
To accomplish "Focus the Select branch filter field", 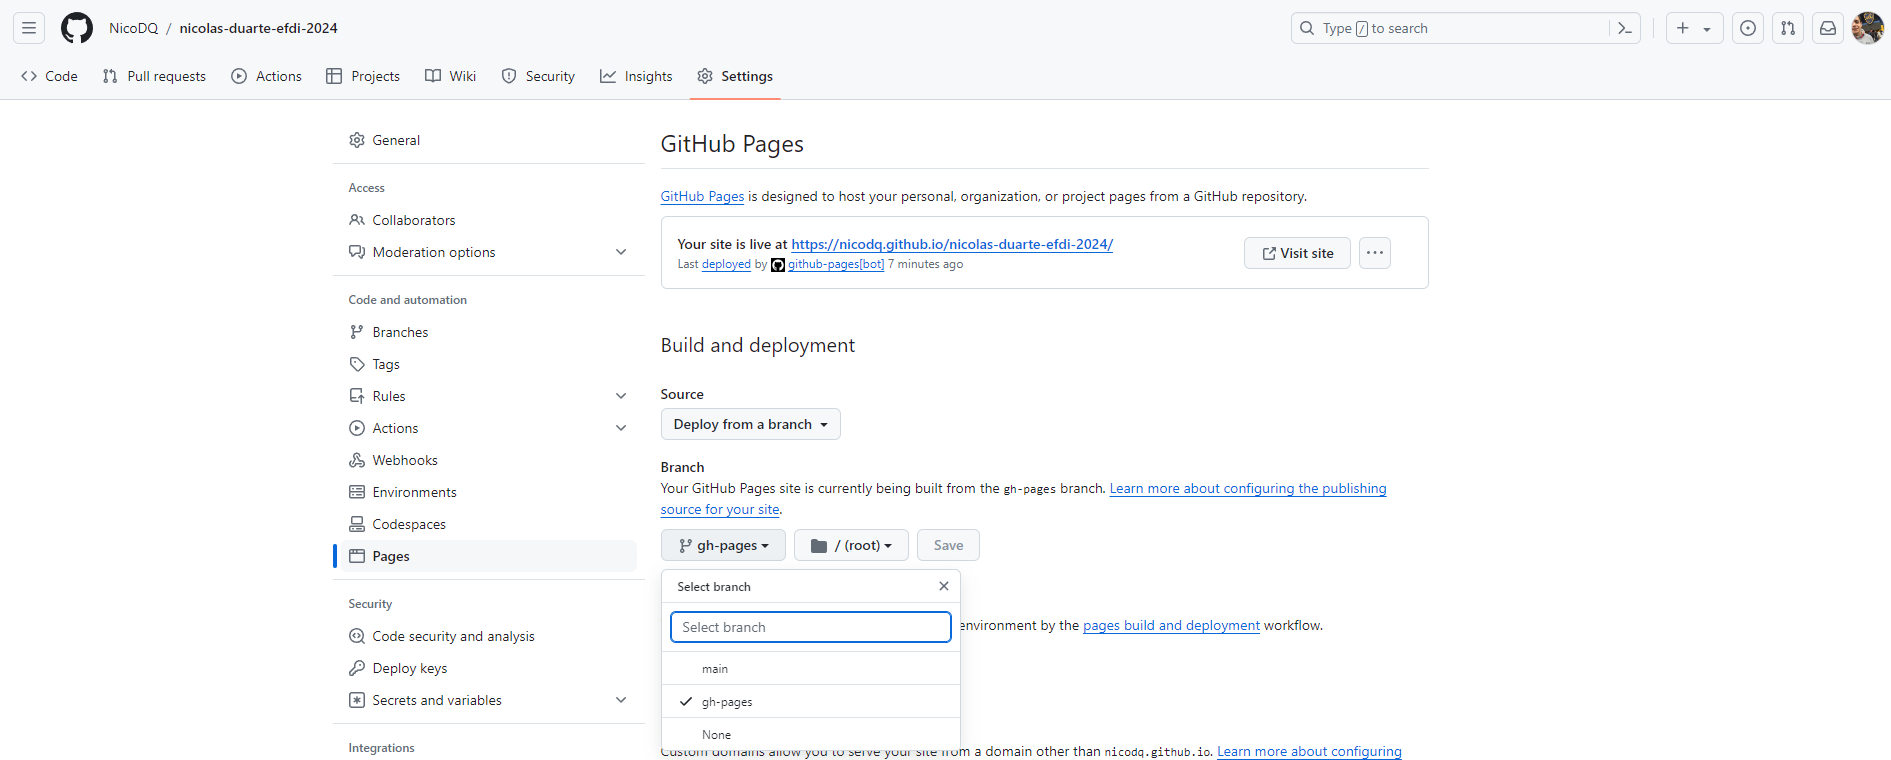I will (x=811, y=627).
